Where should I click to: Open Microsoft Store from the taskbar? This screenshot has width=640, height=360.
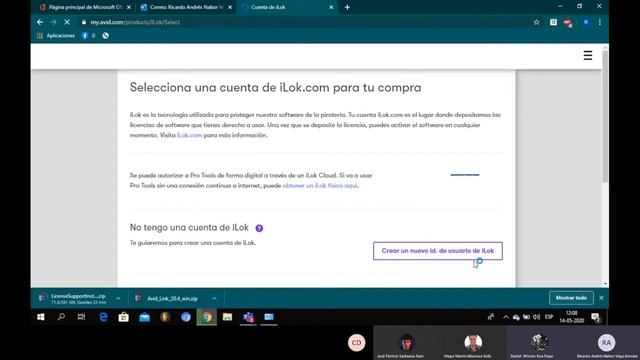[124, 317]
